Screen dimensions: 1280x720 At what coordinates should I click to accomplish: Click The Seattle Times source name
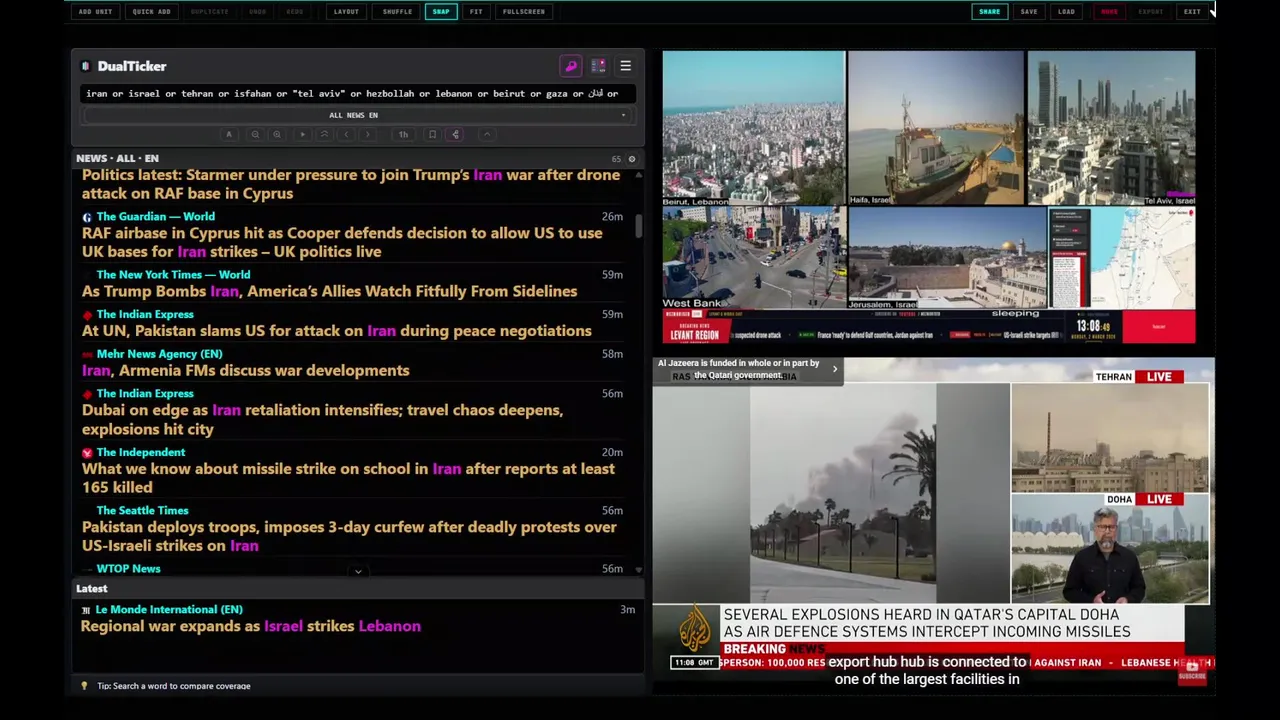[x=142, y=511]
